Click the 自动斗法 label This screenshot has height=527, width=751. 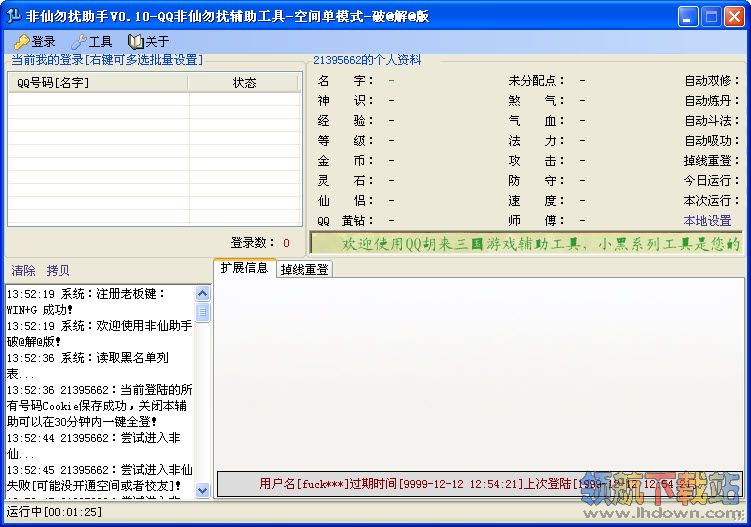pos(712,121)
